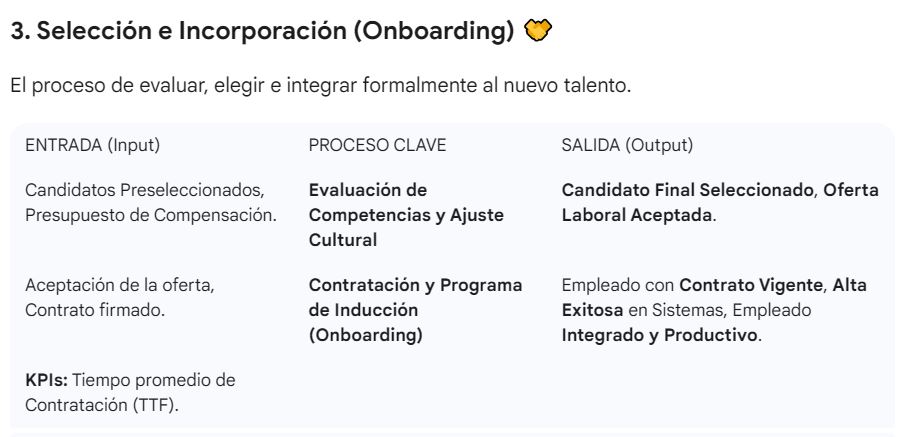Click the yellow heart emoji in heading
This screenshot has height=437, width=904.
[538, 32]
